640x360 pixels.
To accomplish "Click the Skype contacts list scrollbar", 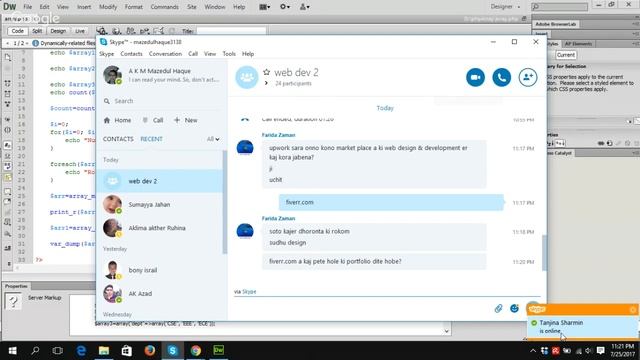I will [224, 202].
